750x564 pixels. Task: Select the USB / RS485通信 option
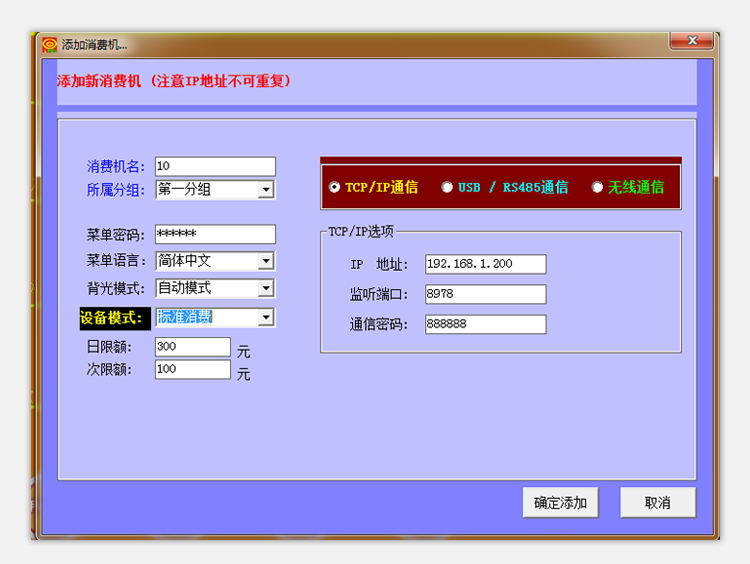coord(447,187)
